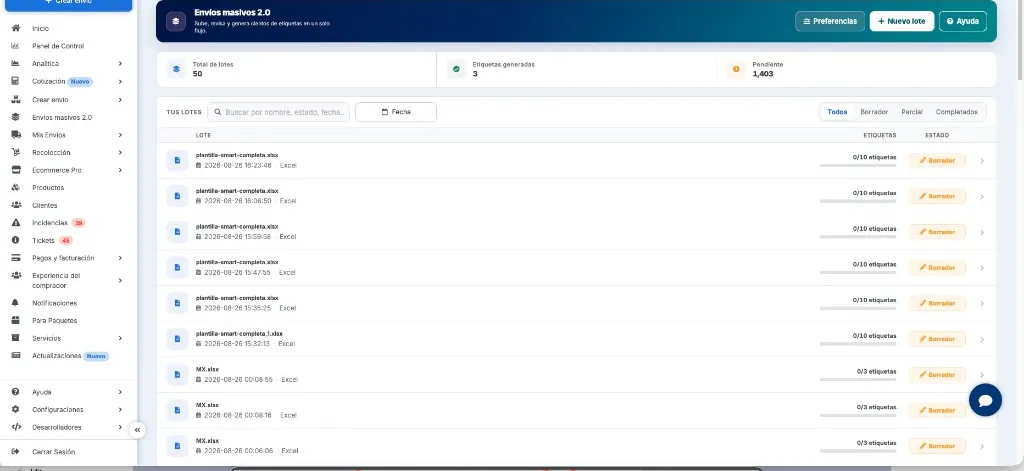Click progress bar of batch dated 00:08:16

tap(857, 415)
